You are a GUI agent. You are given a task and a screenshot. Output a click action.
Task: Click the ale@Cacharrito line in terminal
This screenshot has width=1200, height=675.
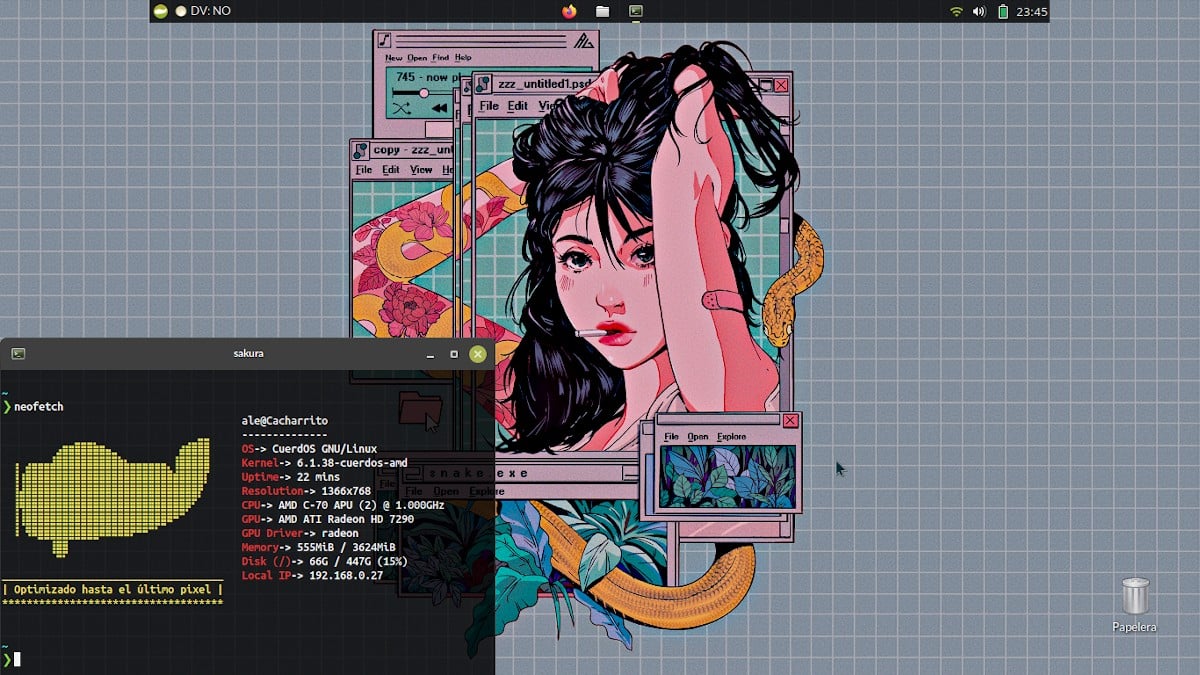click(285, 421)
